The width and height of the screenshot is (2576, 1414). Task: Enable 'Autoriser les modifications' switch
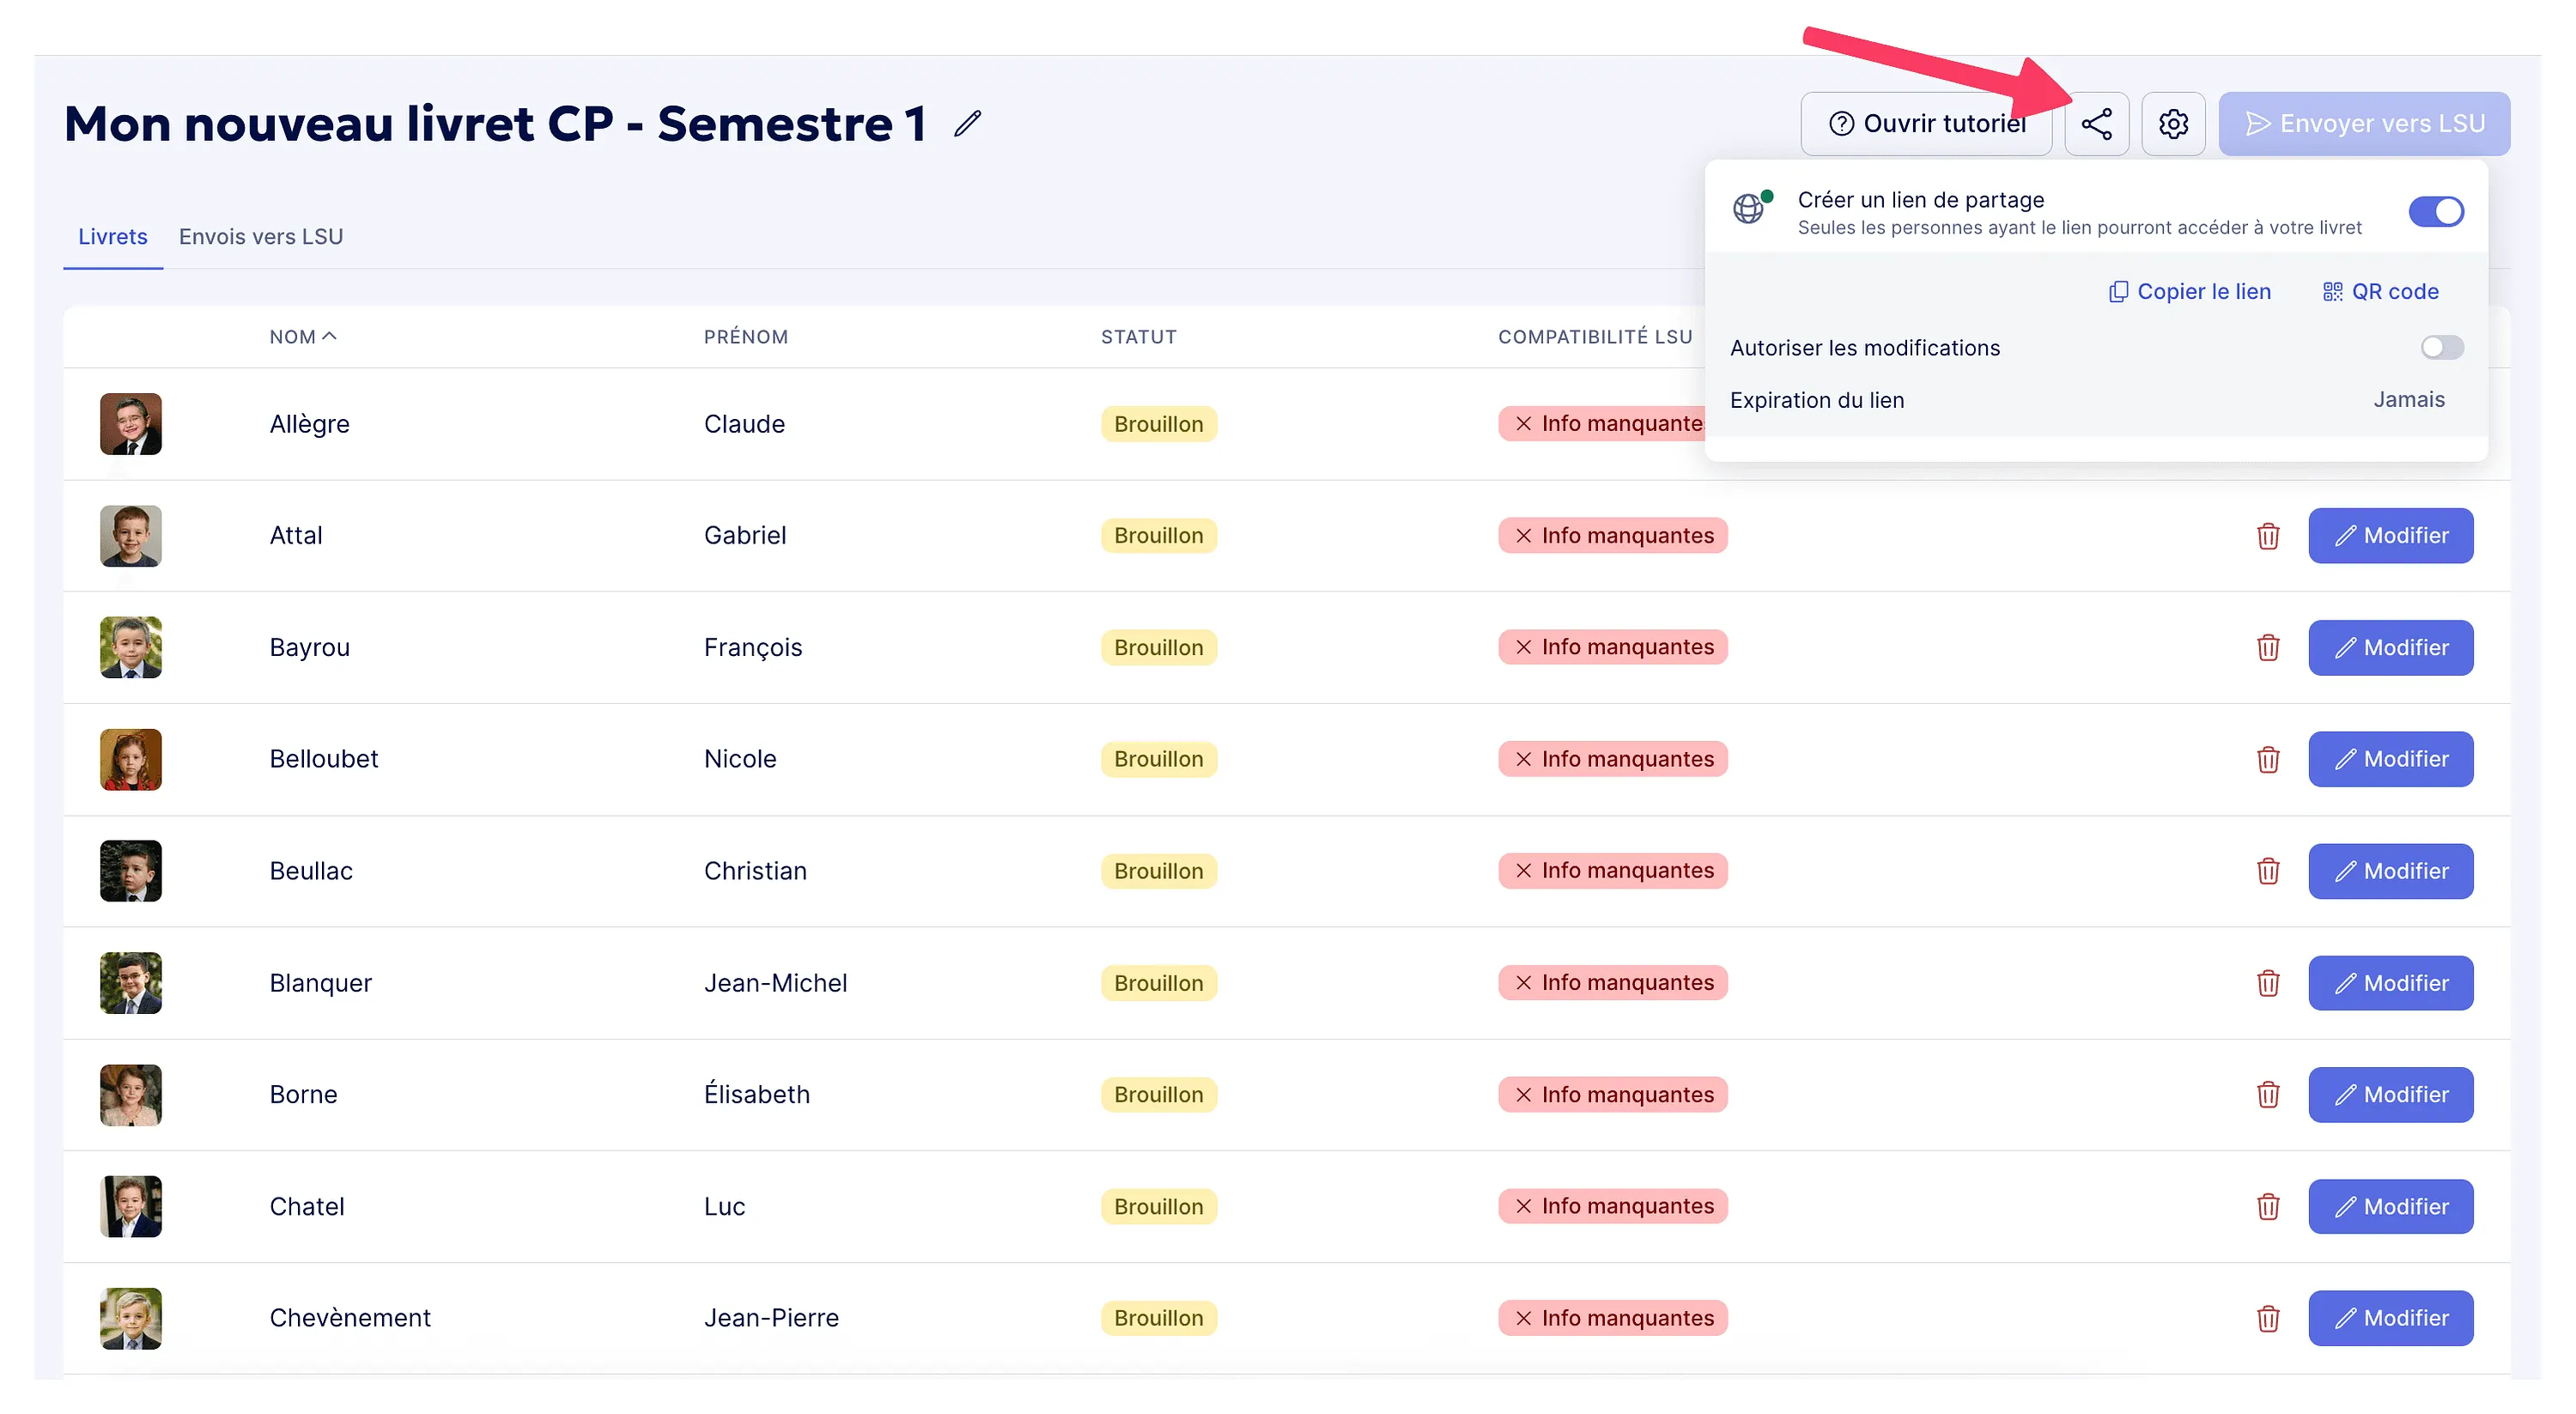click(x=2441, y=347)
